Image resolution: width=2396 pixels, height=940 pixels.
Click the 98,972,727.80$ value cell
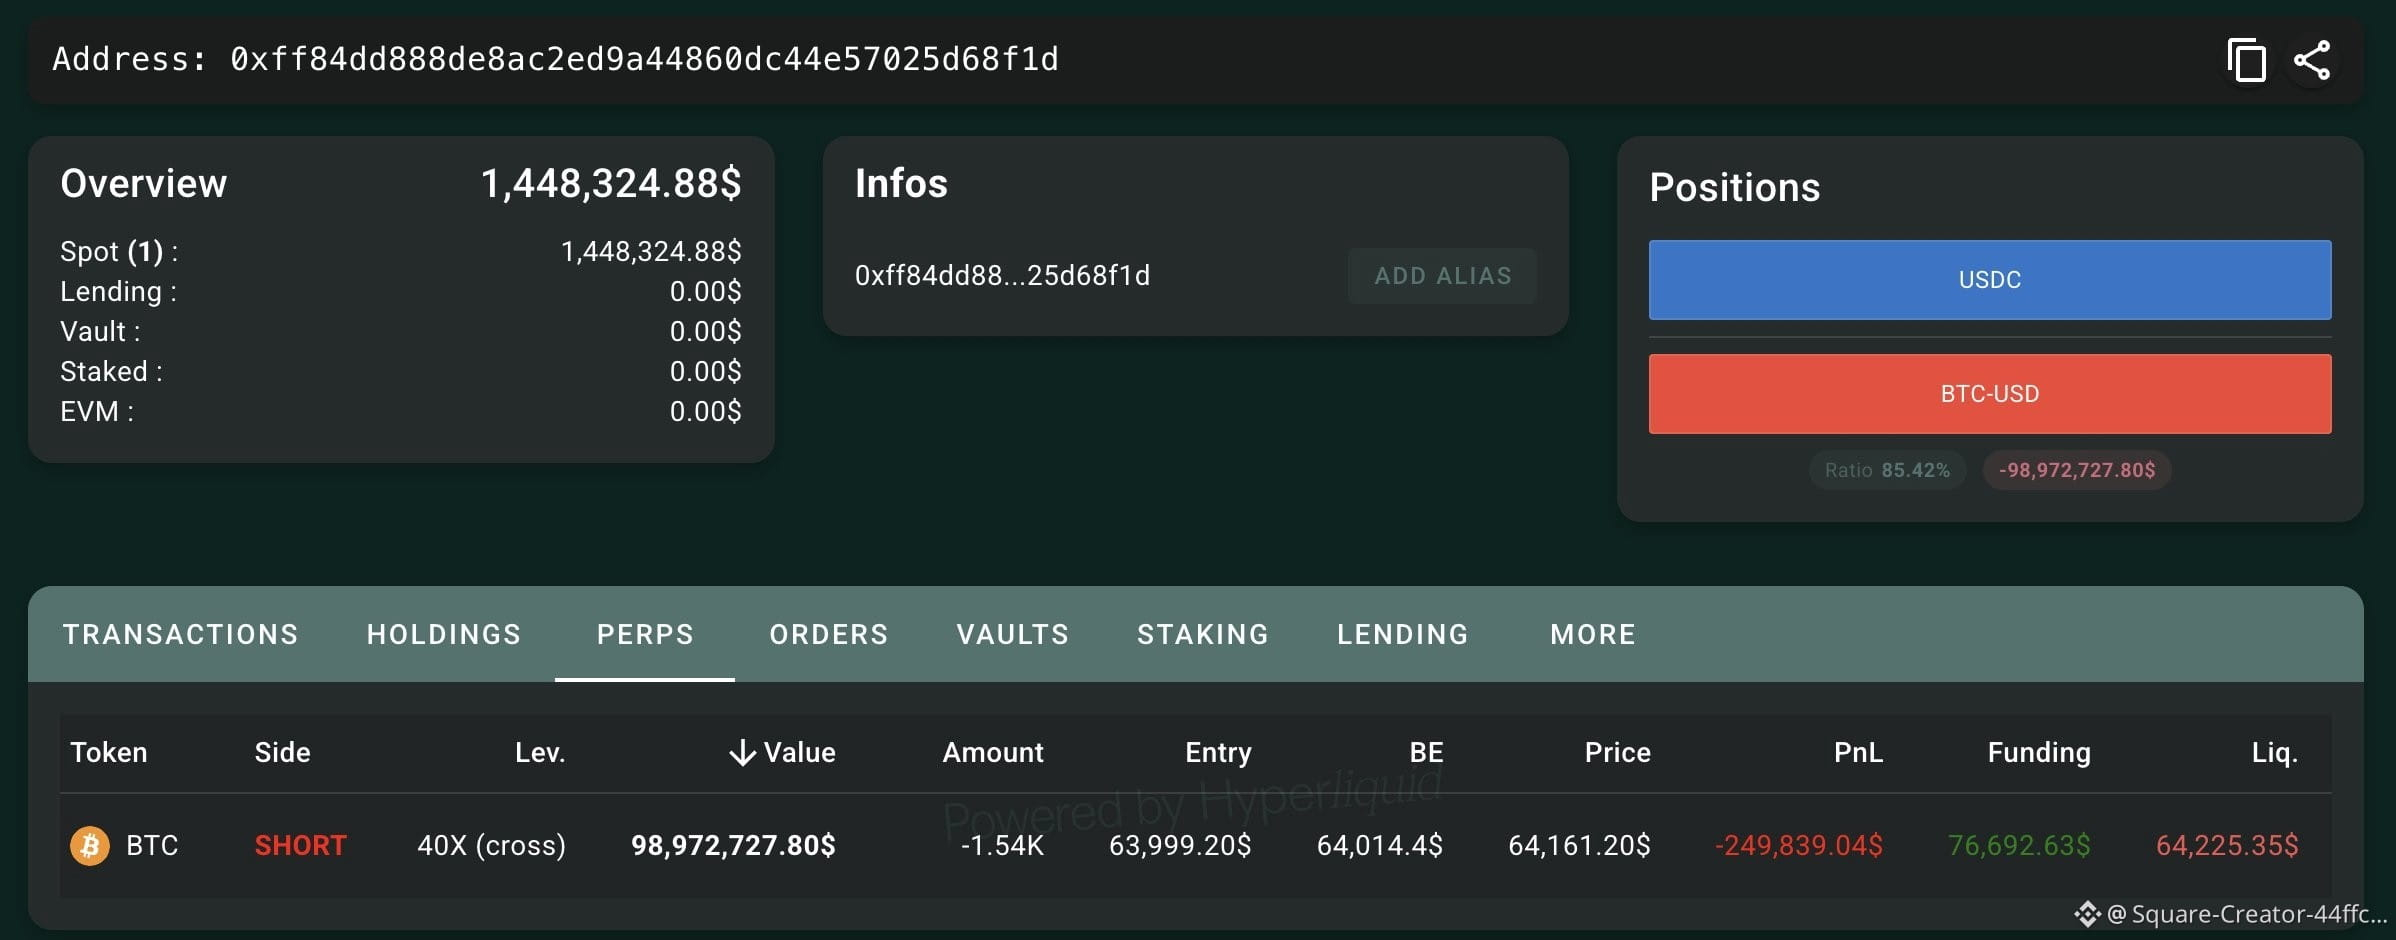pos(733,846)
